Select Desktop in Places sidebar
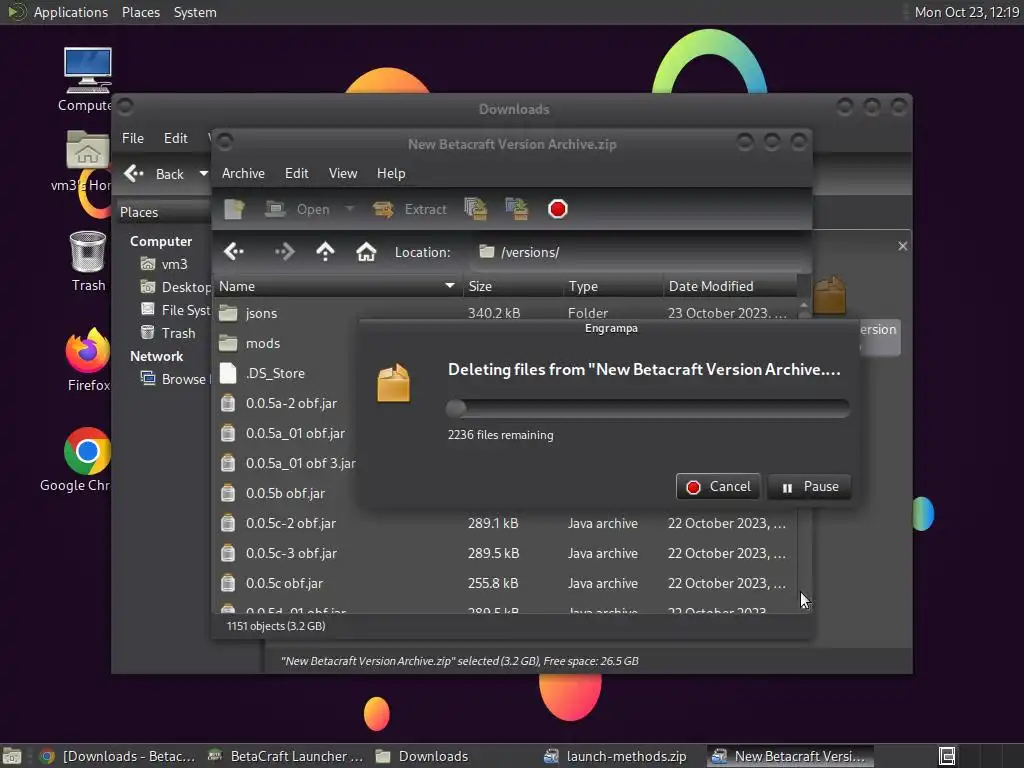This screenshot has width=1024, height=768. [x=176, y=287]
